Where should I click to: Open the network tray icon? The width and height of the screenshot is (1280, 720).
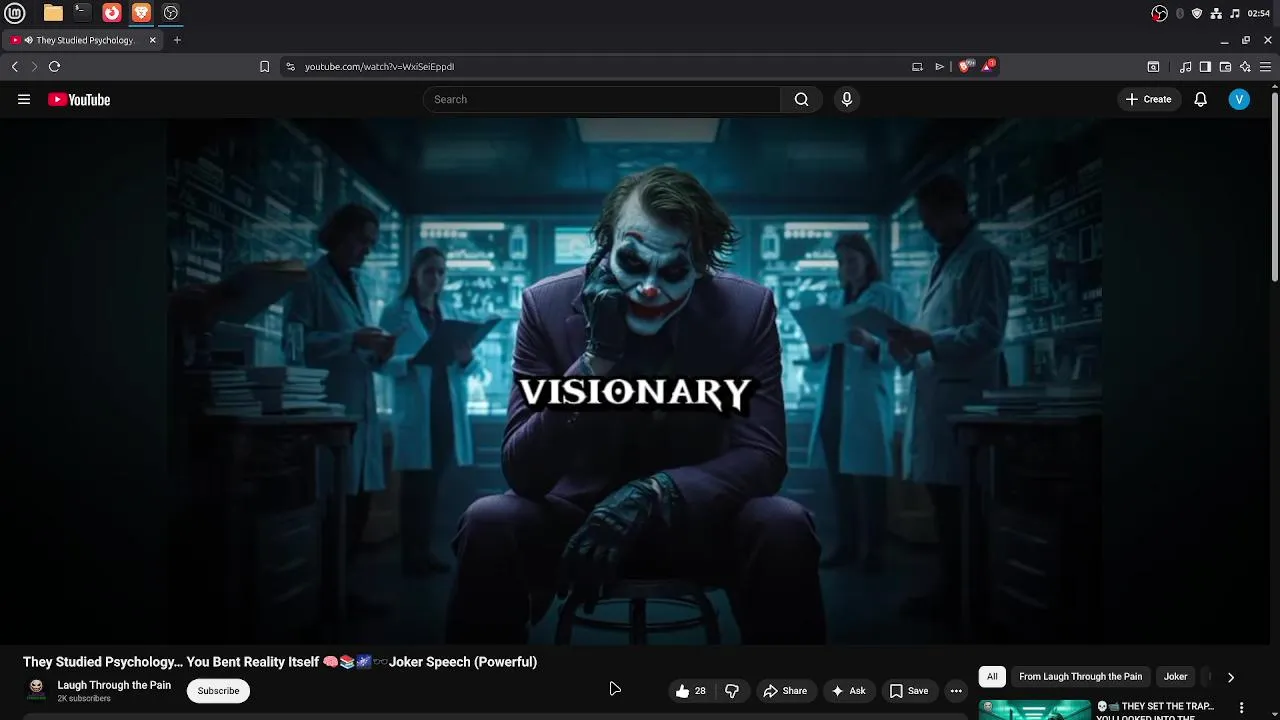click(1216, 13)
